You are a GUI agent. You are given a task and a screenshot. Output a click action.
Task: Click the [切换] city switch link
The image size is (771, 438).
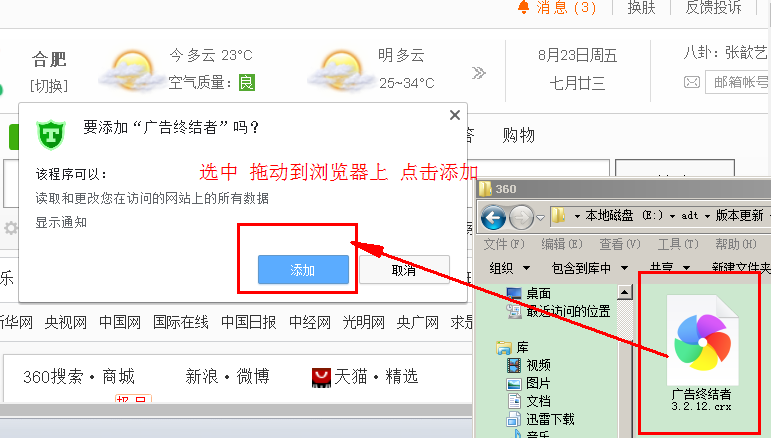[49, 86]
